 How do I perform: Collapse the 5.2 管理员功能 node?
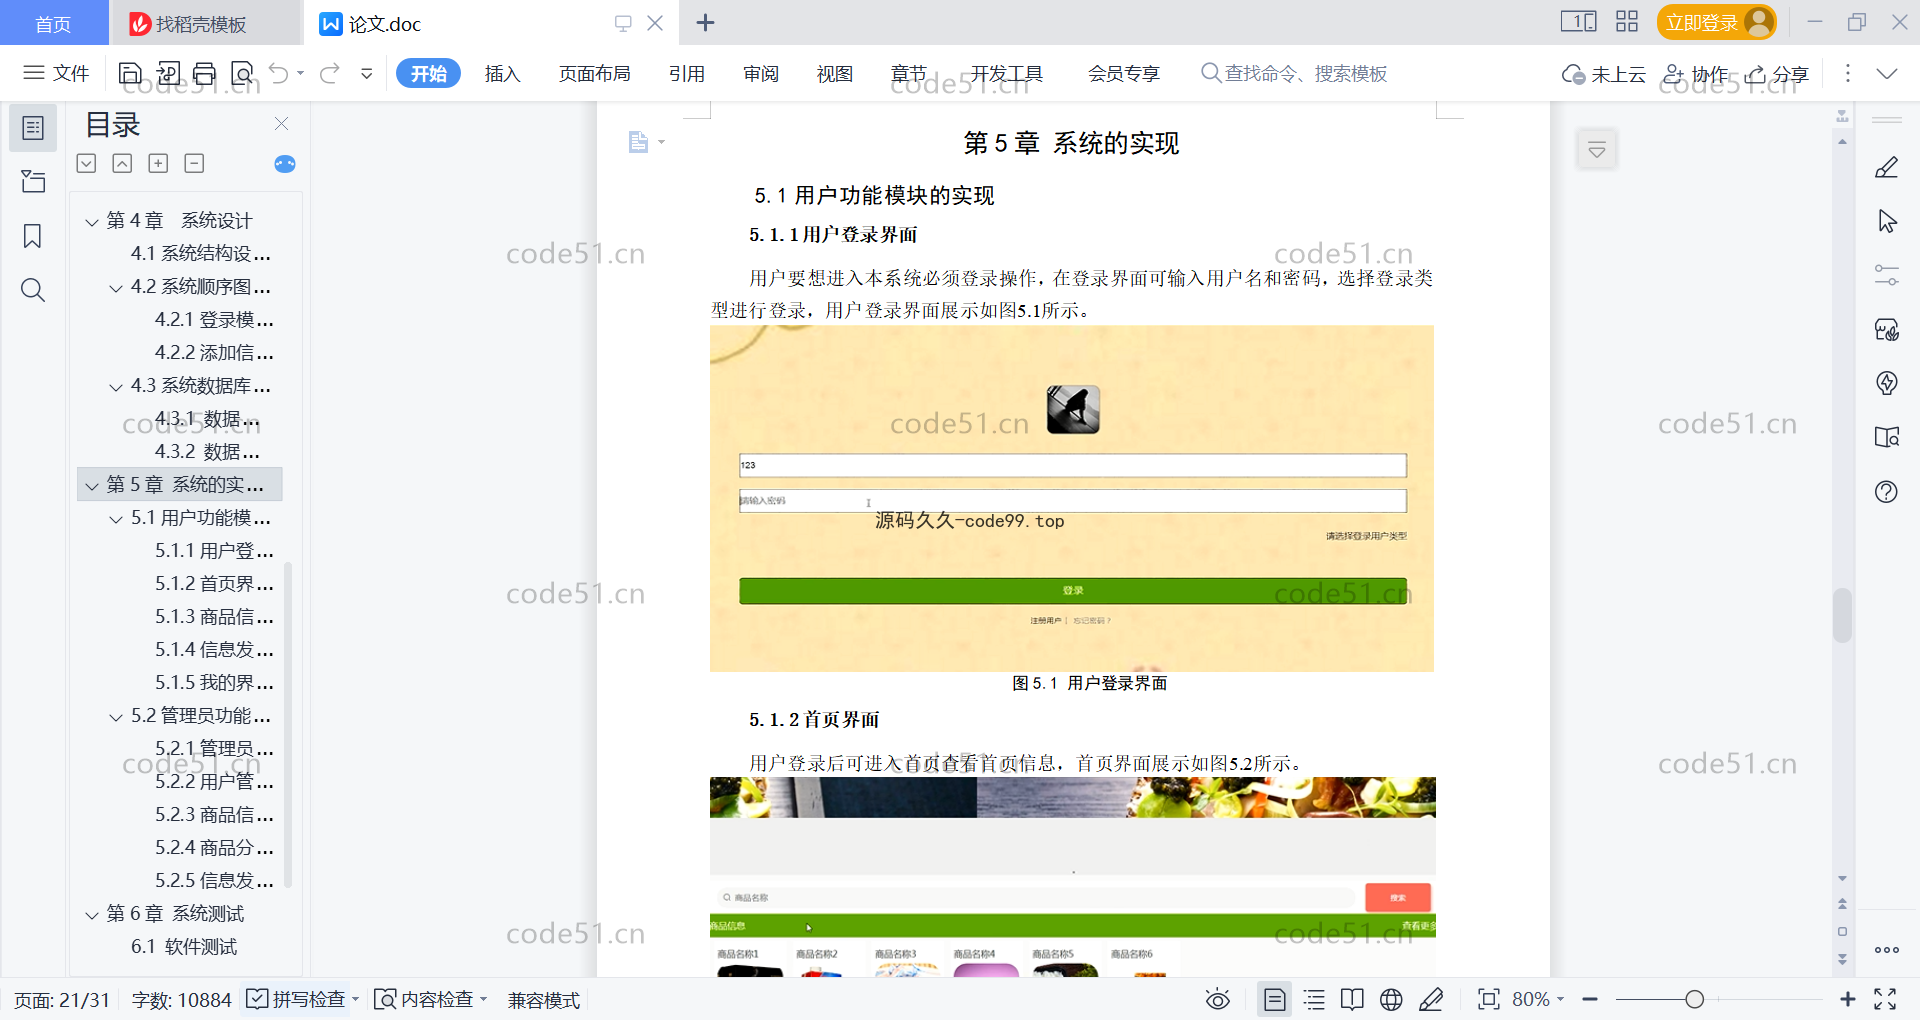[x=116, y=716]
